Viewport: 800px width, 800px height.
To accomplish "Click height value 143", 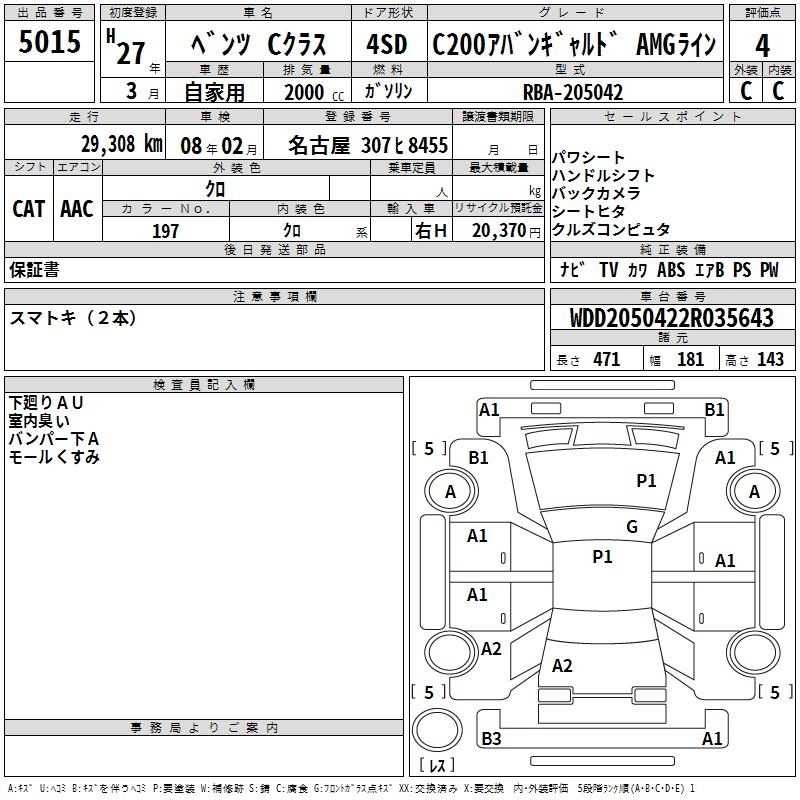I will [x=770, y=359].
